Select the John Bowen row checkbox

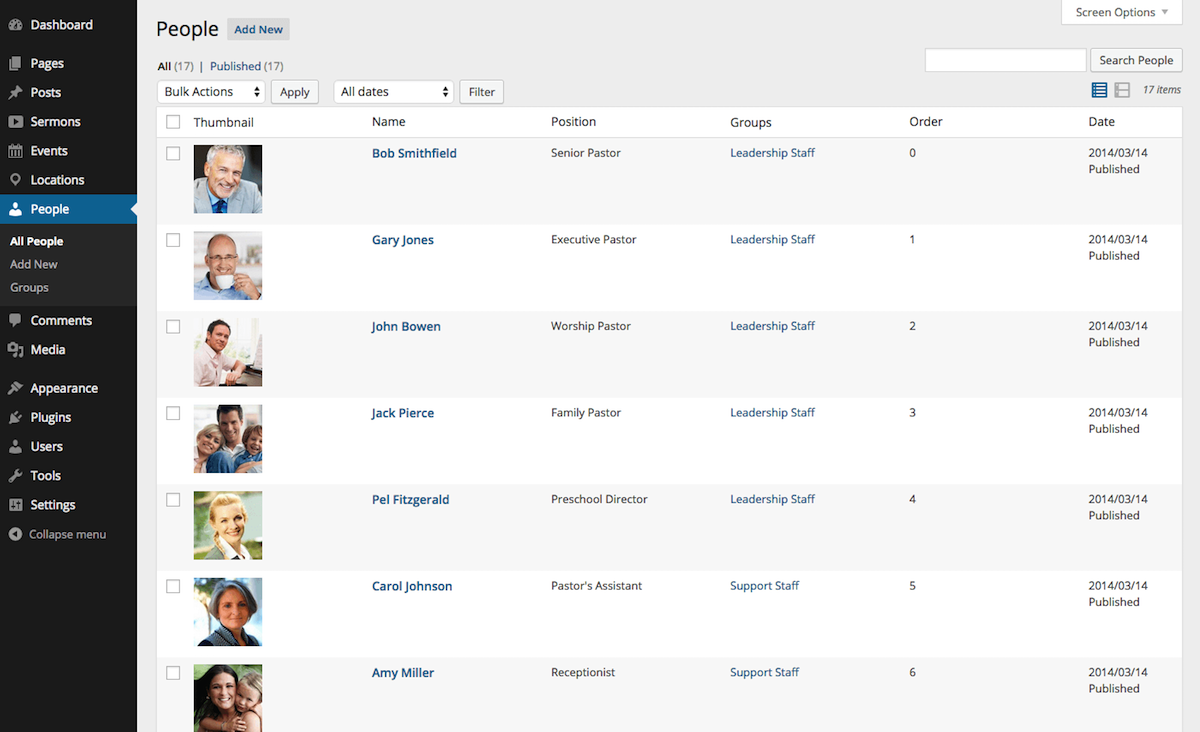pos(173,327)
